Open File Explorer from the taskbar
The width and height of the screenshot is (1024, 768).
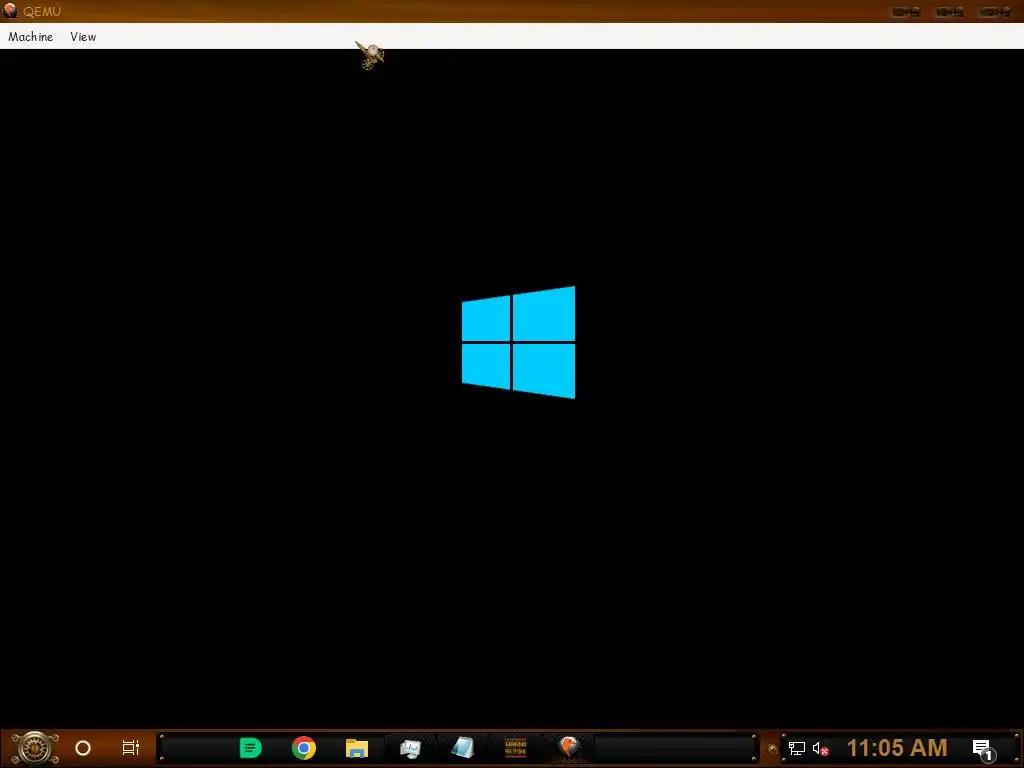357,748
